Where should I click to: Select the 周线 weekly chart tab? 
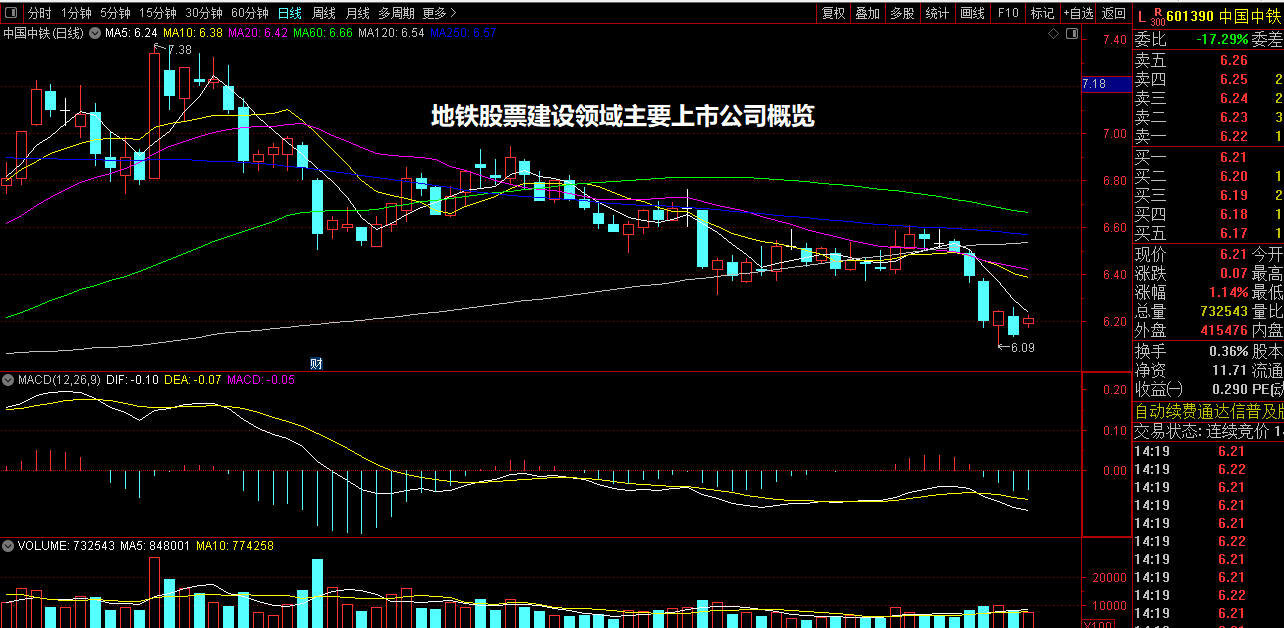coord(324,13)
